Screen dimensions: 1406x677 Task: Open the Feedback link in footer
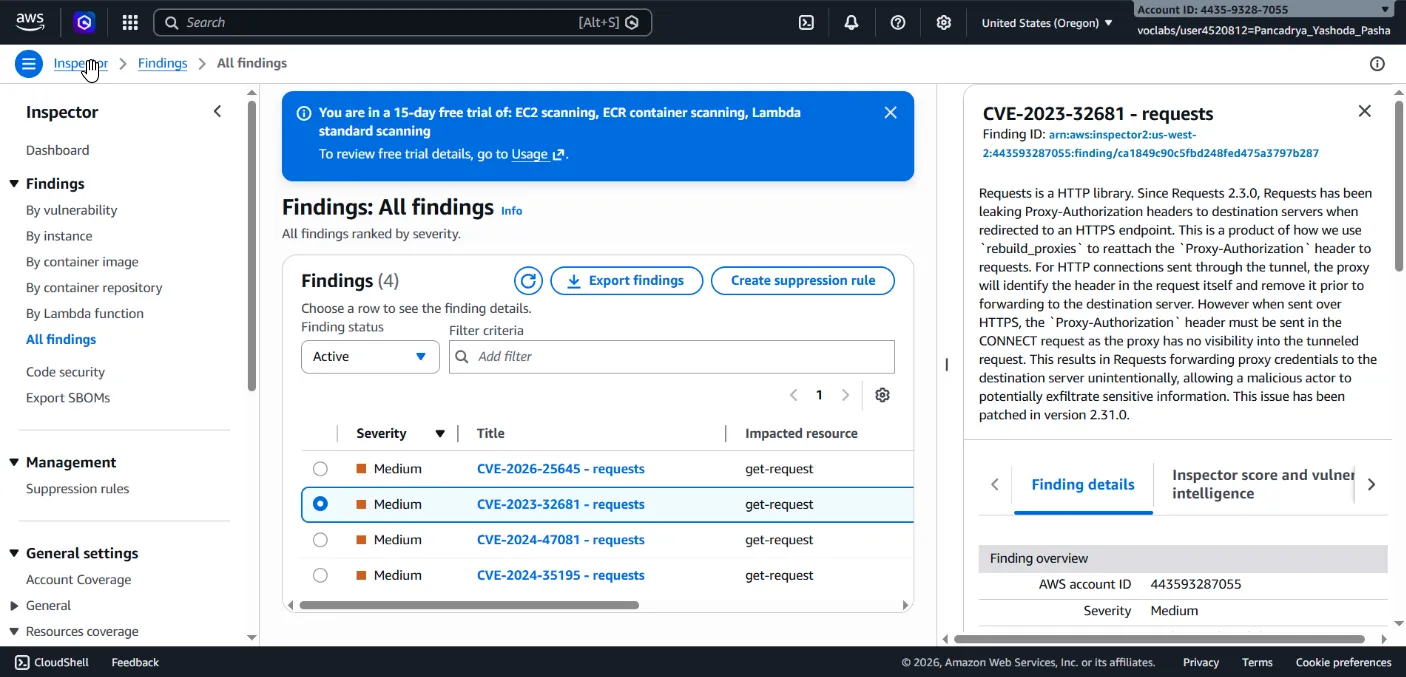point(135,662)
